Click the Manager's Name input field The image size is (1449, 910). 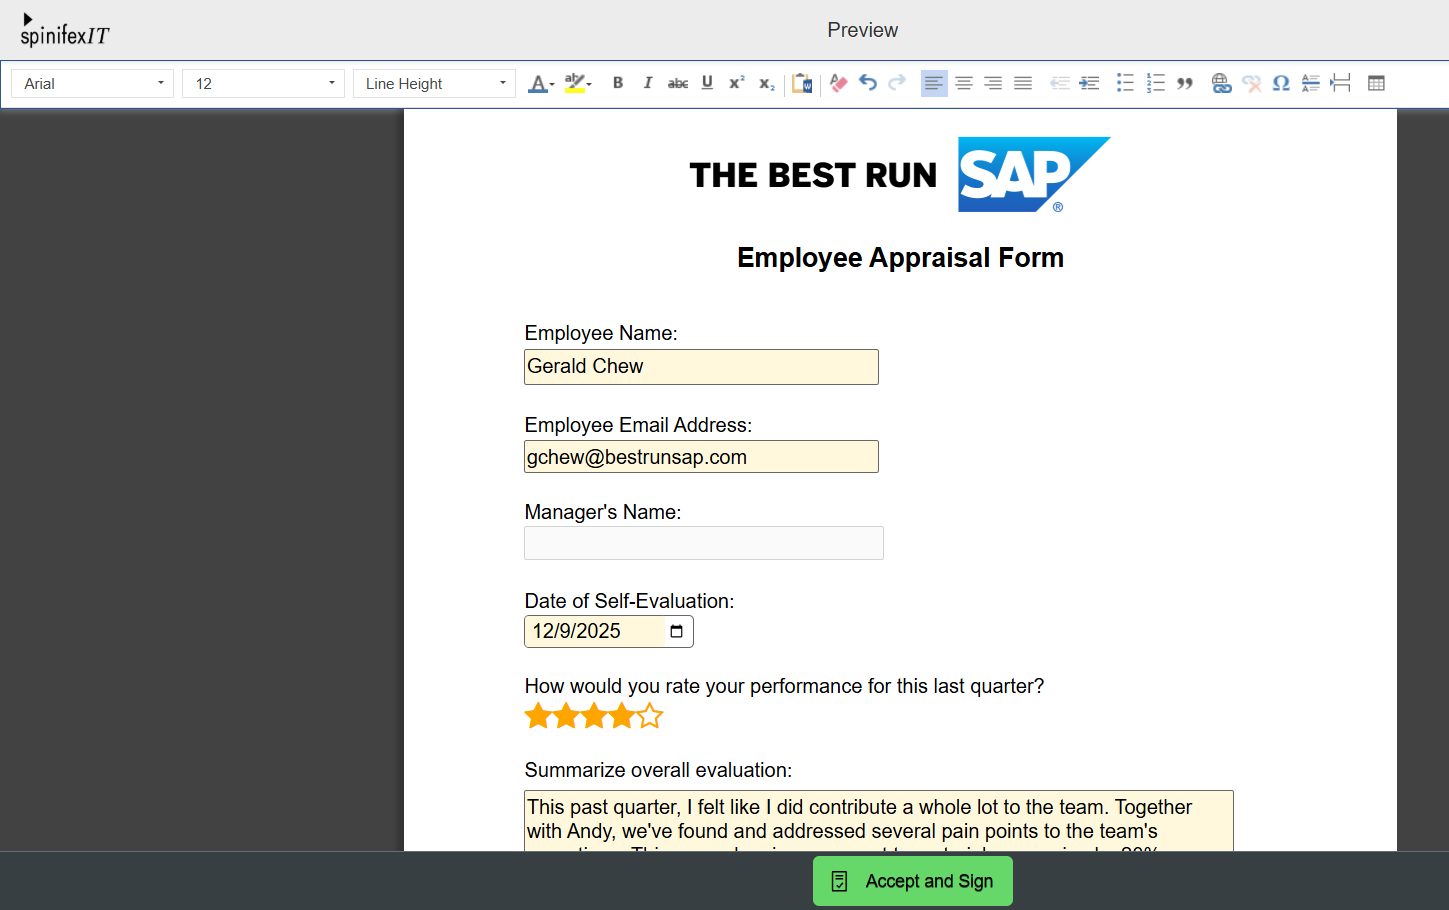[703, 543]
